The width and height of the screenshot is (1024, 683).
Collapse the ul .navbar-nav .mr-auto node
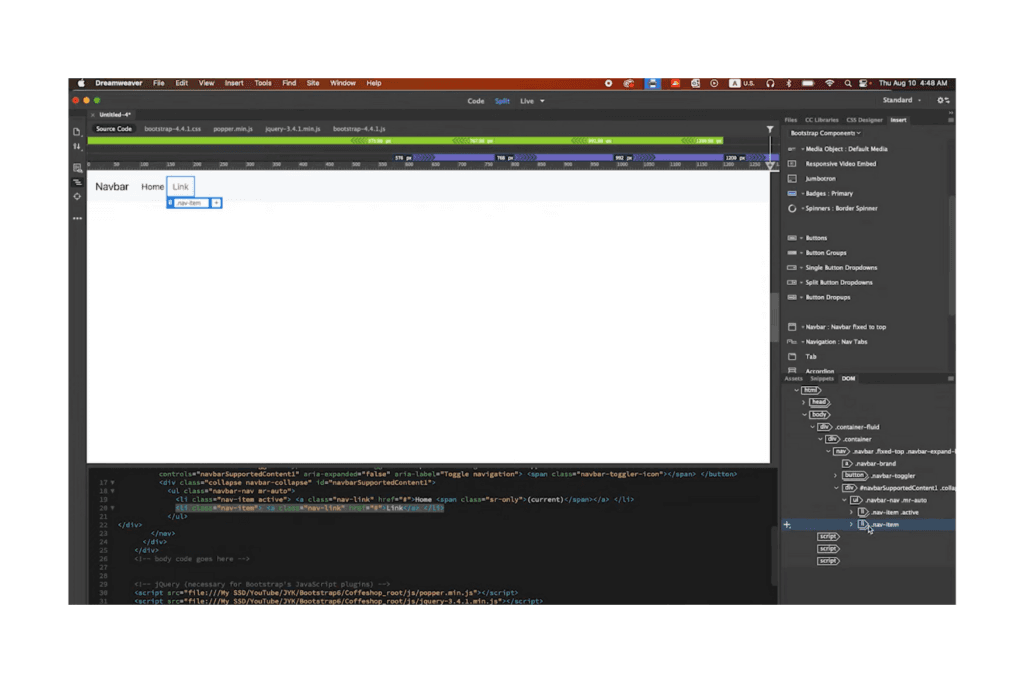tap(844, 500)
